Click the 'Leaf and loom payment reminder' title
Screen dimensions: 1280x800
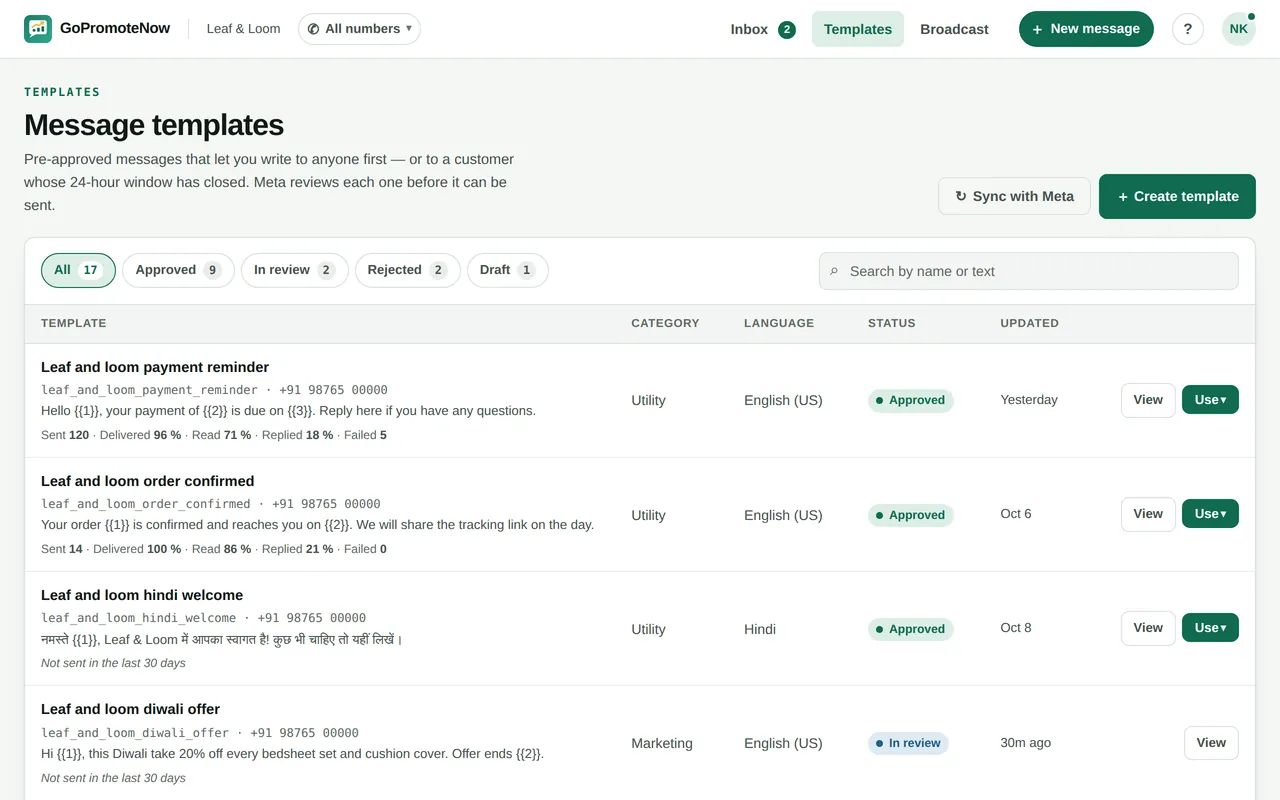(x=155, y=367)
